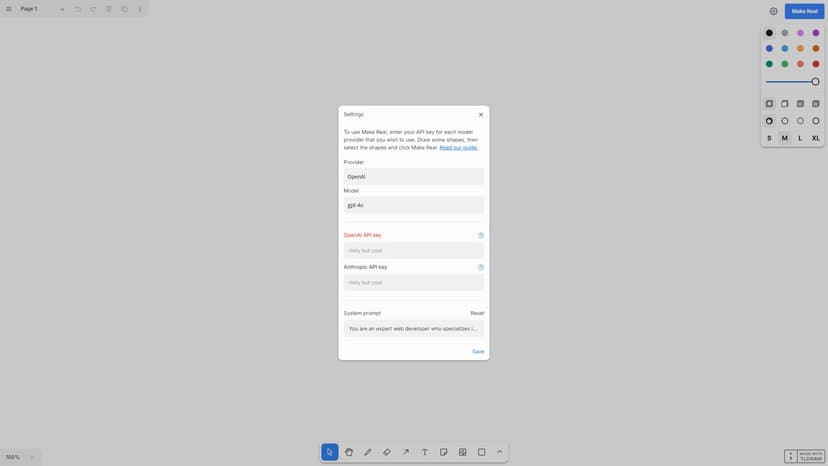
Task: Set size to XL
Action: coord(816,138)
